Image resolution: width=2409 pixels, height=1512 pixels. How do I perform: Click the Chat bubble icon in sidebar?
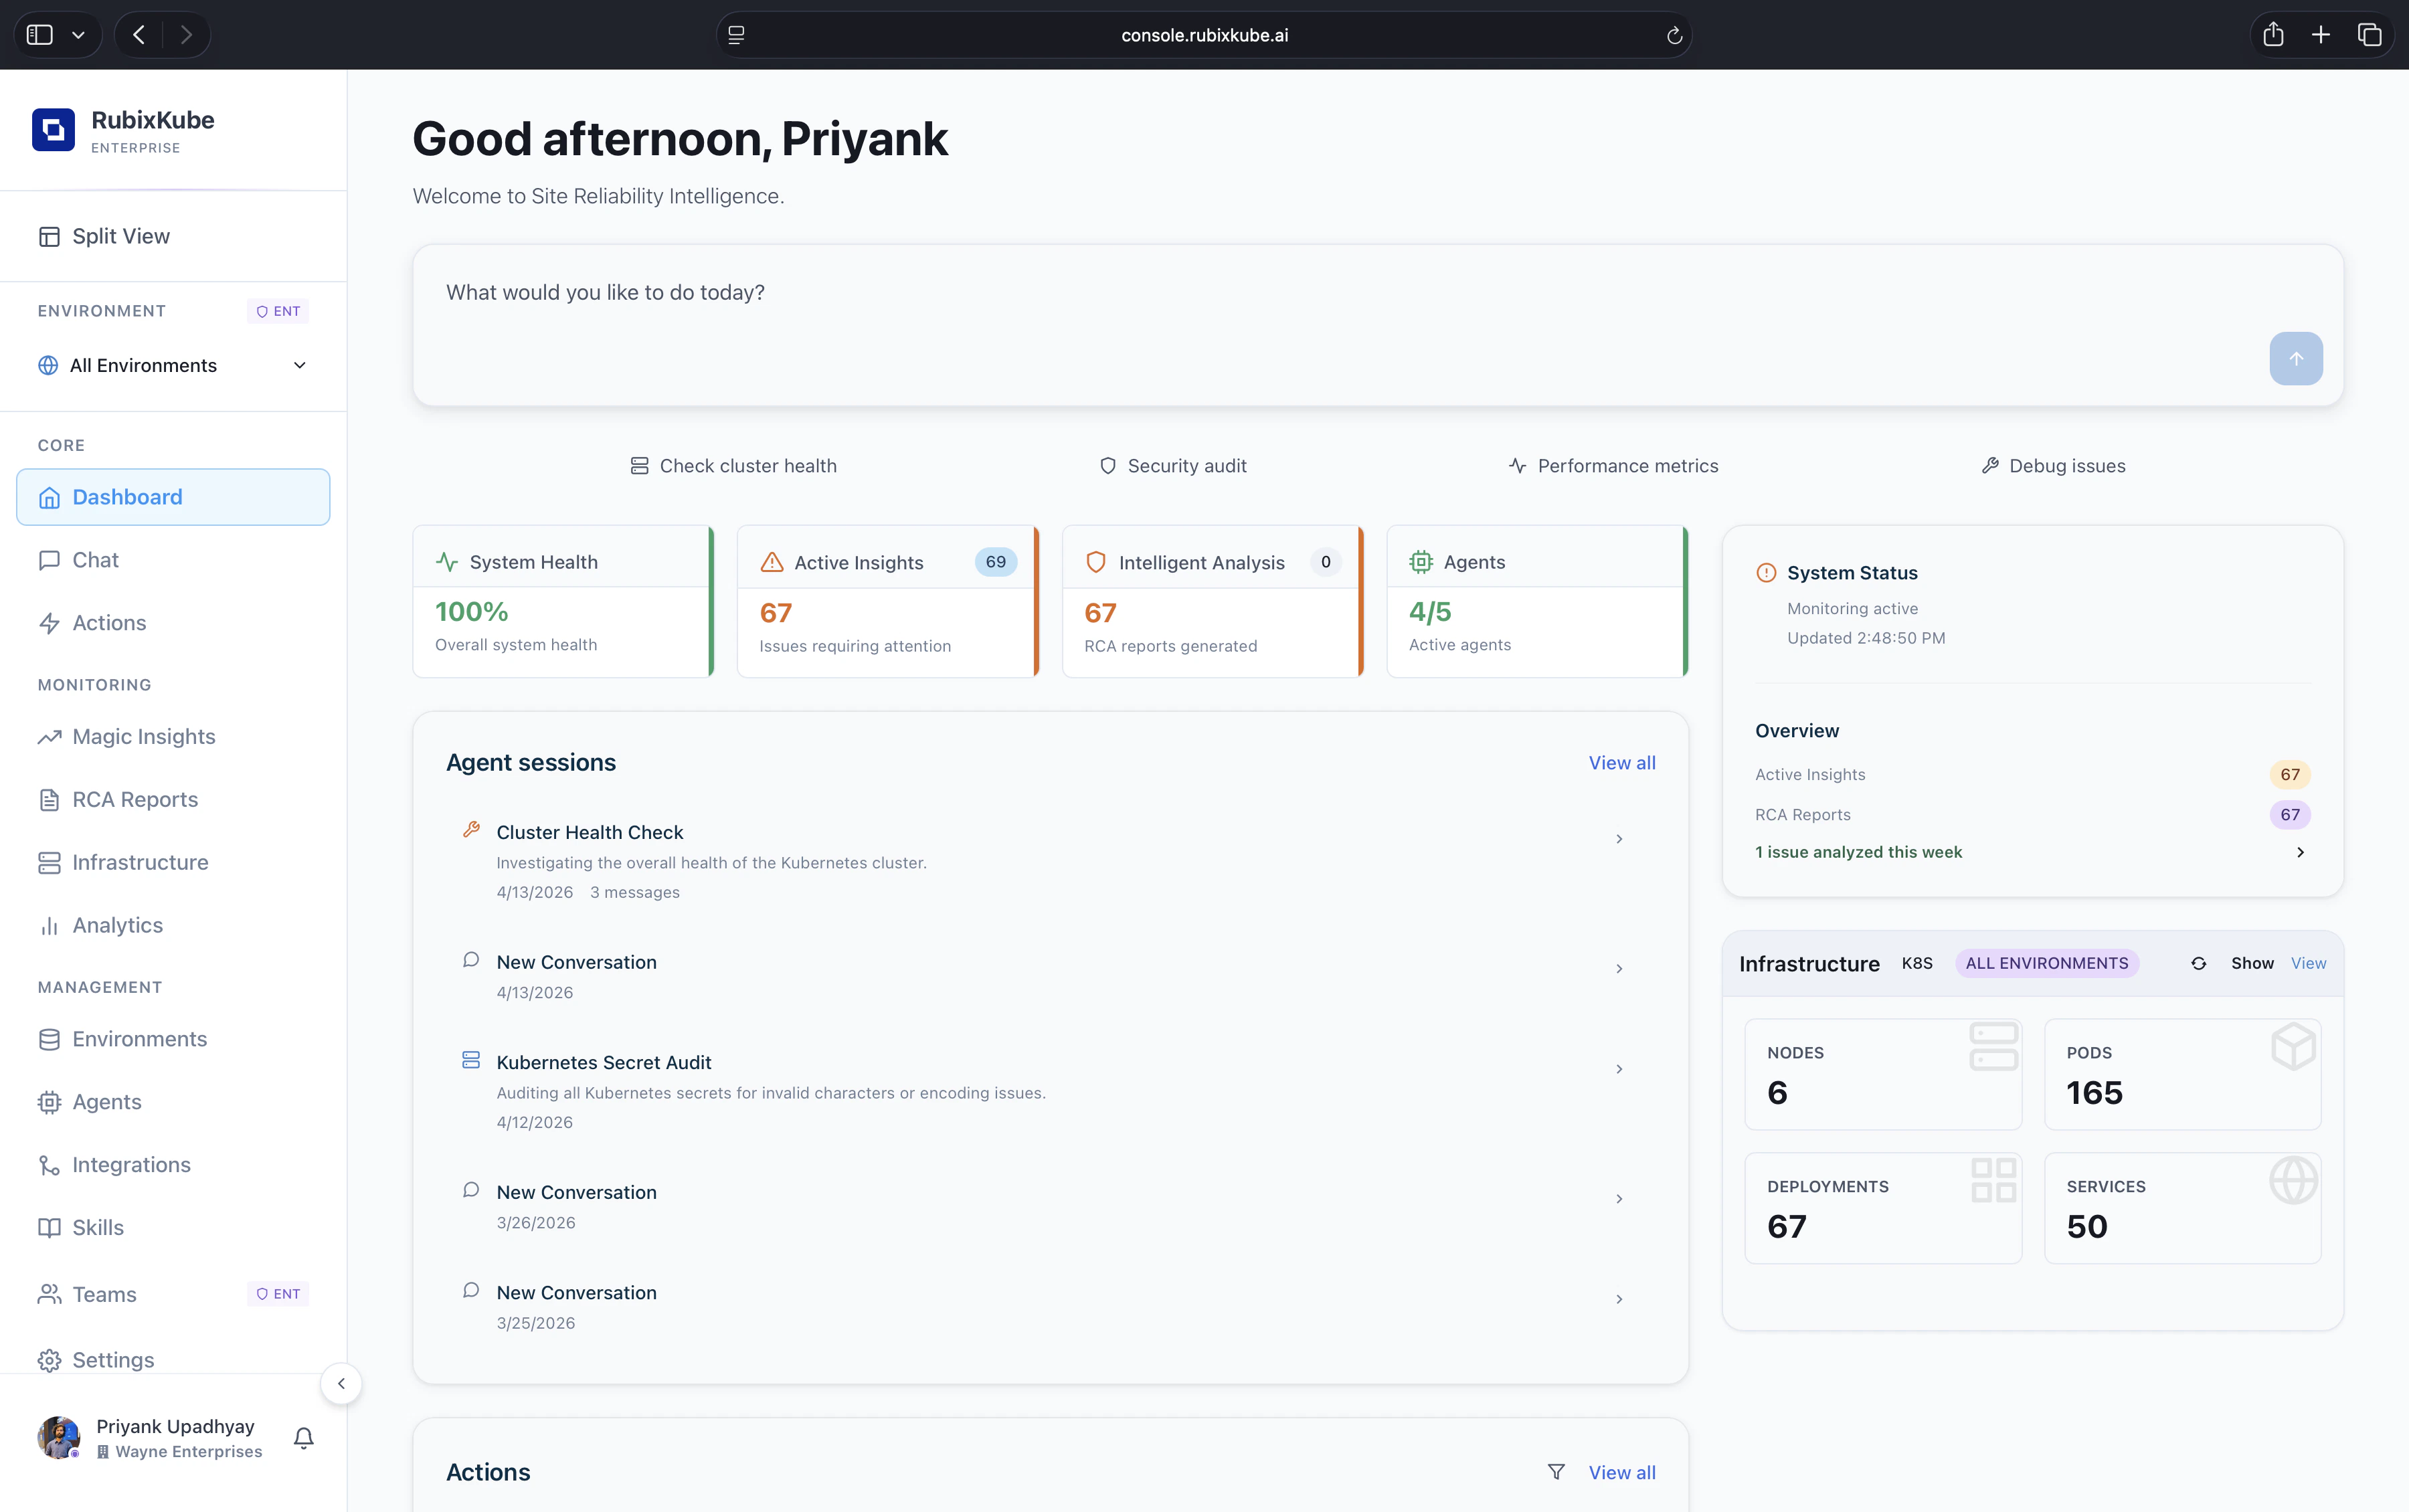(50, 559)
